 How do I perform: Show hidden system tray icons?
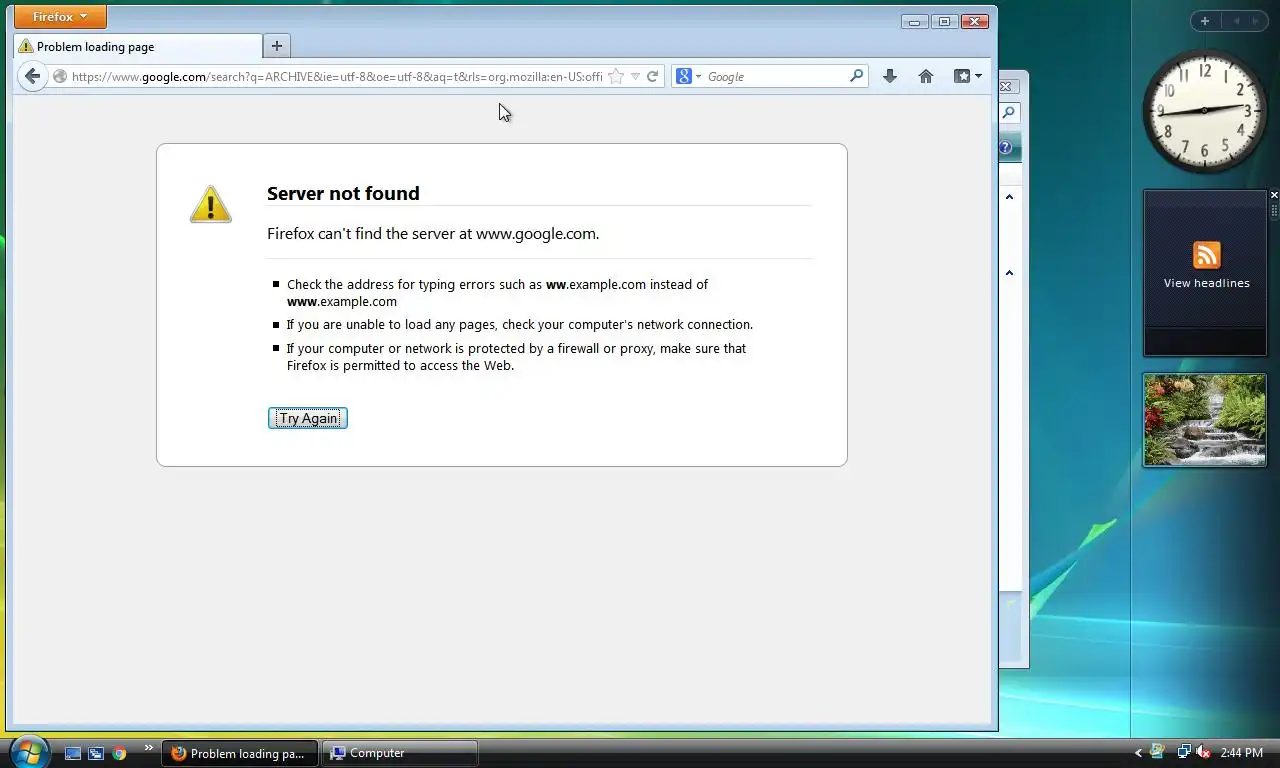point(1138,753)
